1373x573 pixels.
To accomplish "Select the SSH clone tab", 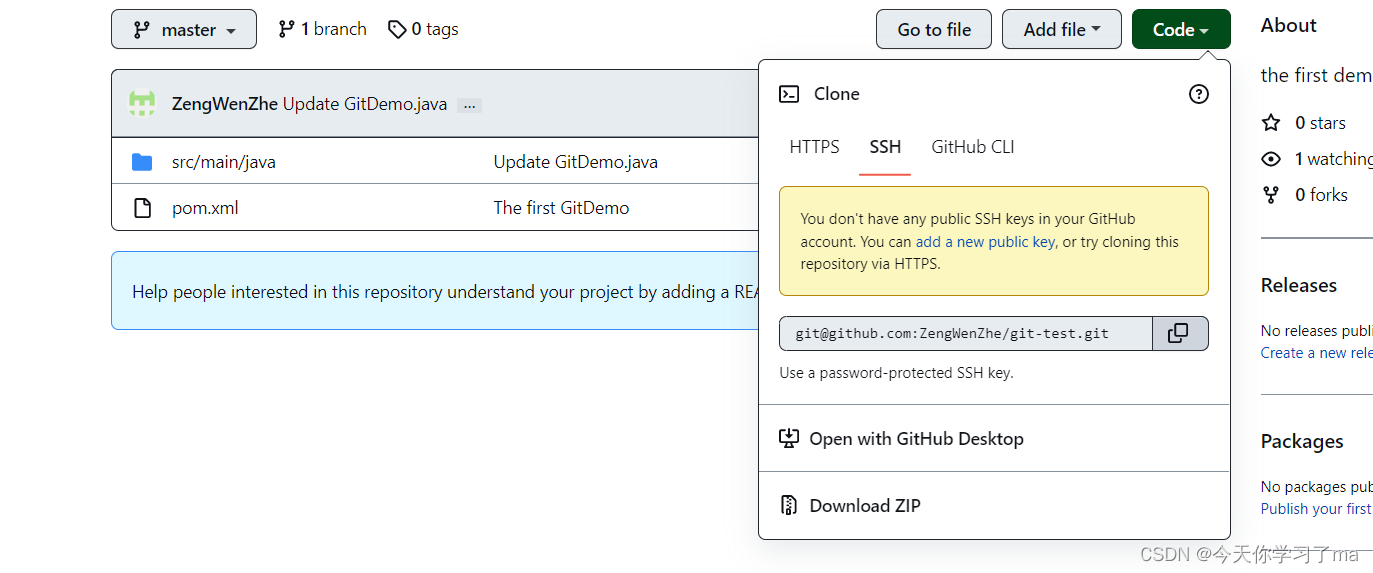I will coord(885,147).
